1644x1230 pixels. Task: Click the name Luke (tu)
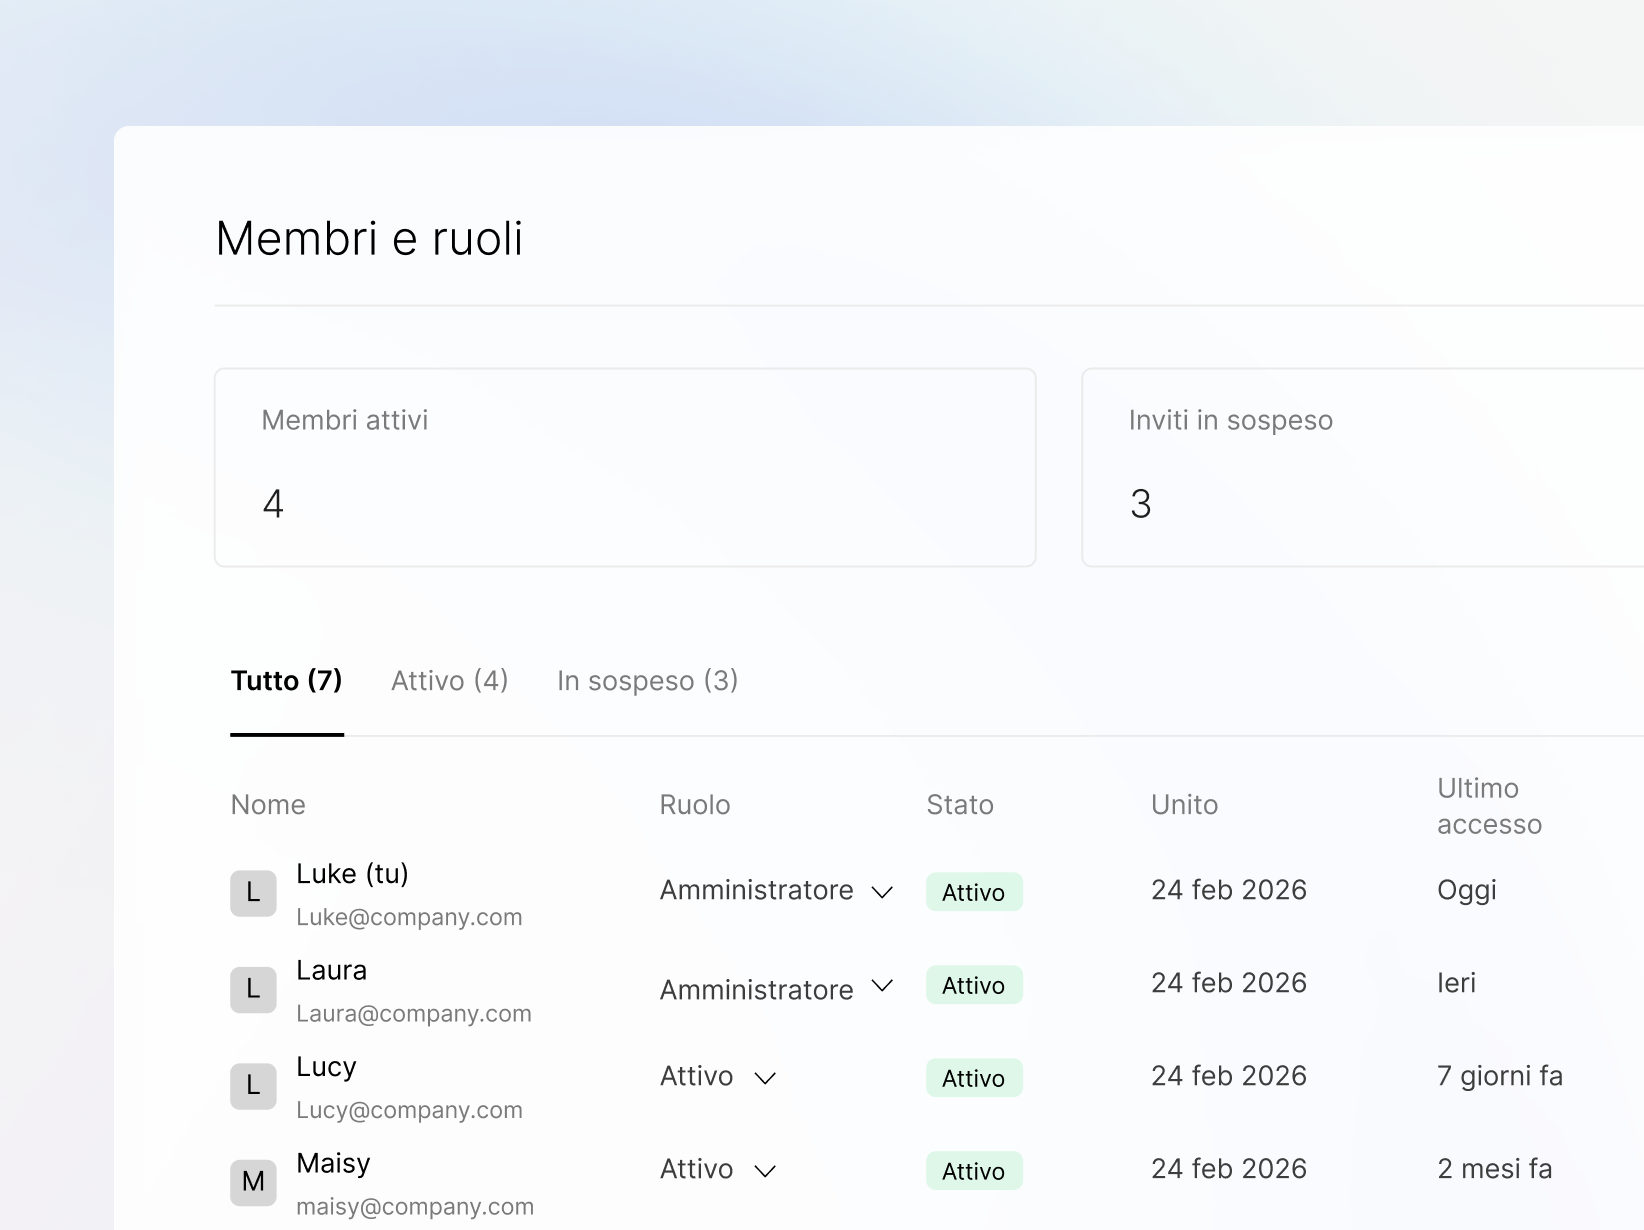tap(353, 874)
